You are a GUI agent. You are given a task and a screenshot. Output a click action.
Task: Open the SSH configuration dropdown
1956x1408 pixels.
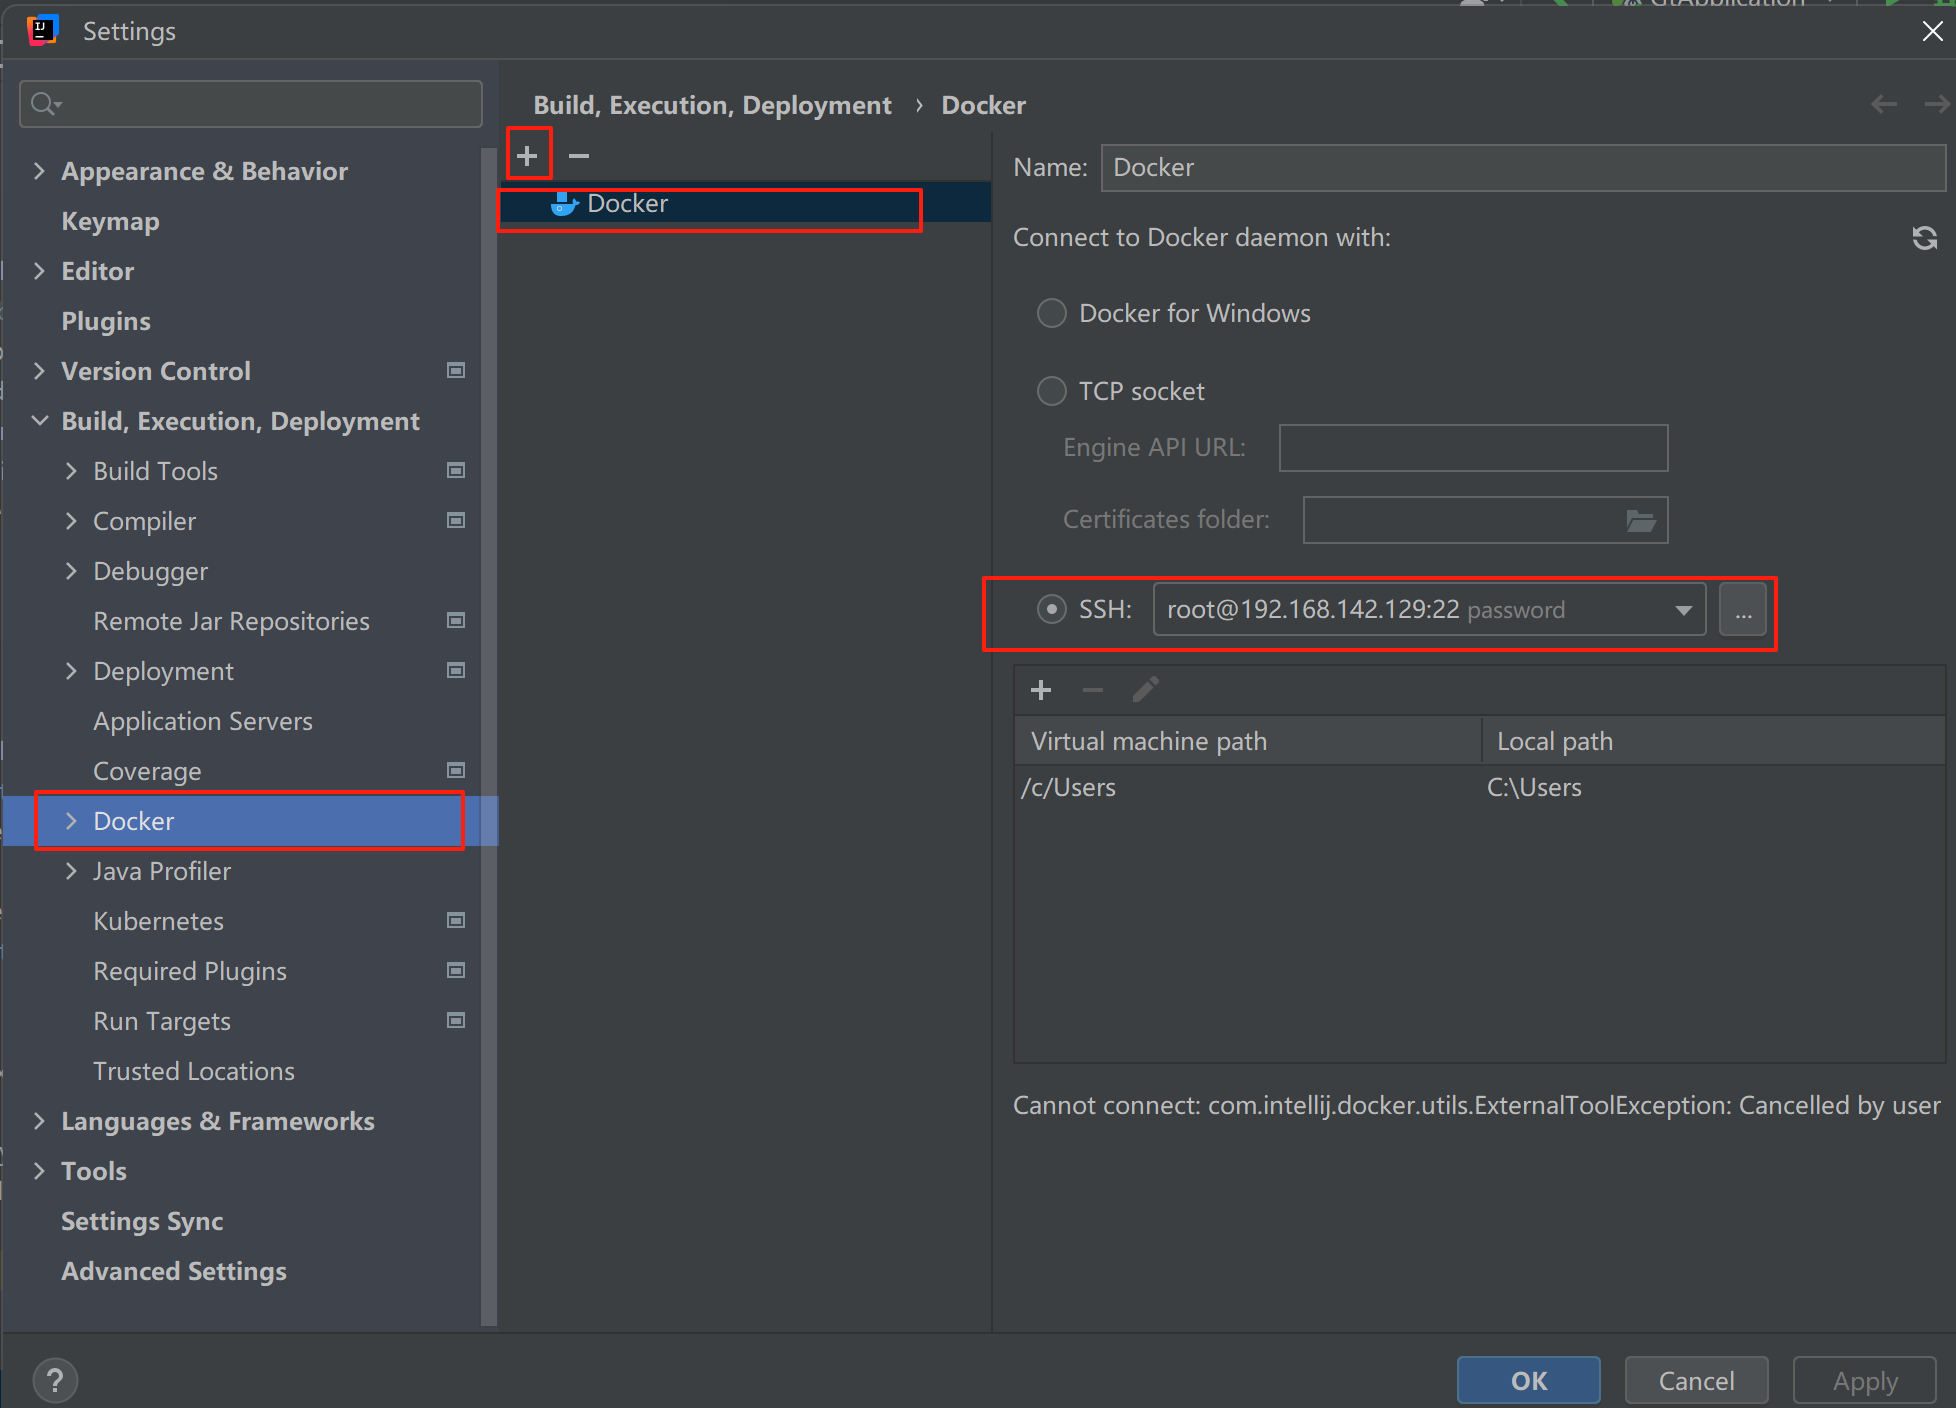click(x=1683, y=610)
